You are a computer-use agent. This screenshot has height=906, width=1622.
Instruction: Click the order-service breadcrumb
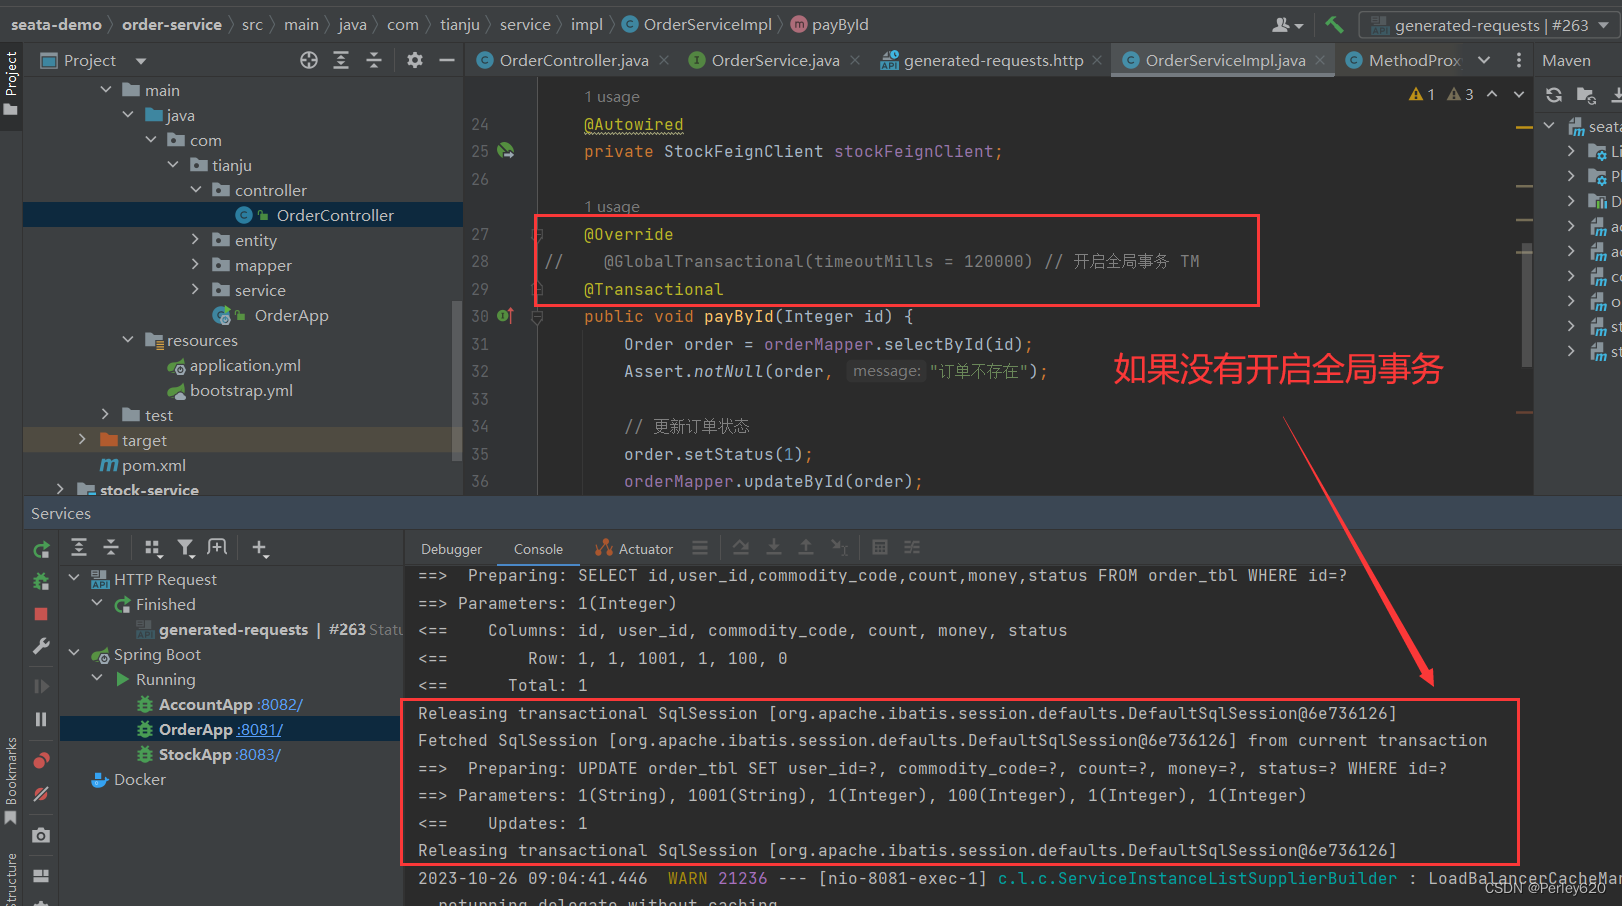click(x=172, y=25)
